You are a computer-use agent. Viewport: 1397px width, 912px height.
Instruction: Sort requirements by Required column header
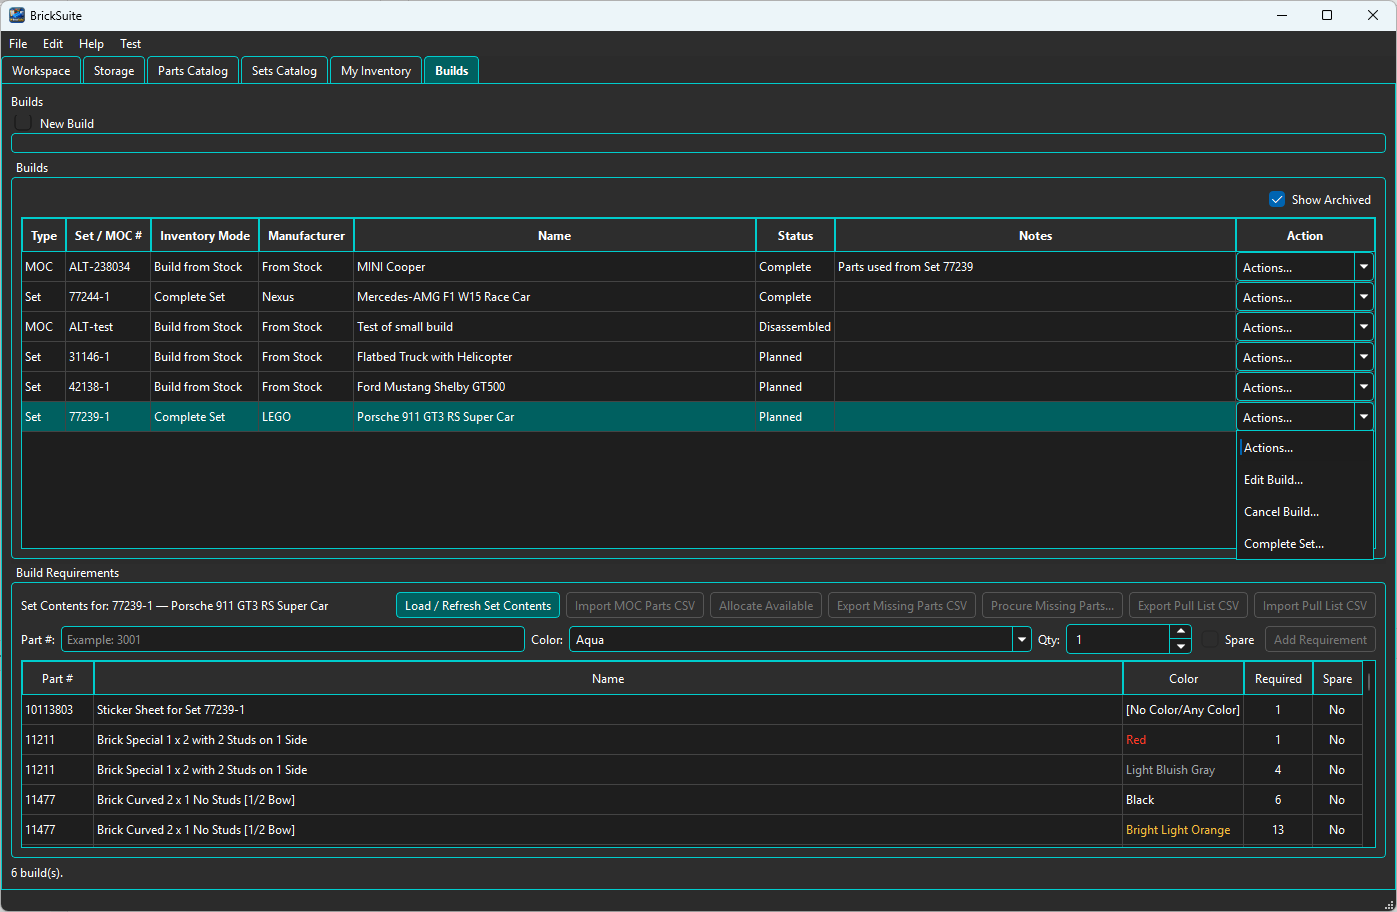1278,679
